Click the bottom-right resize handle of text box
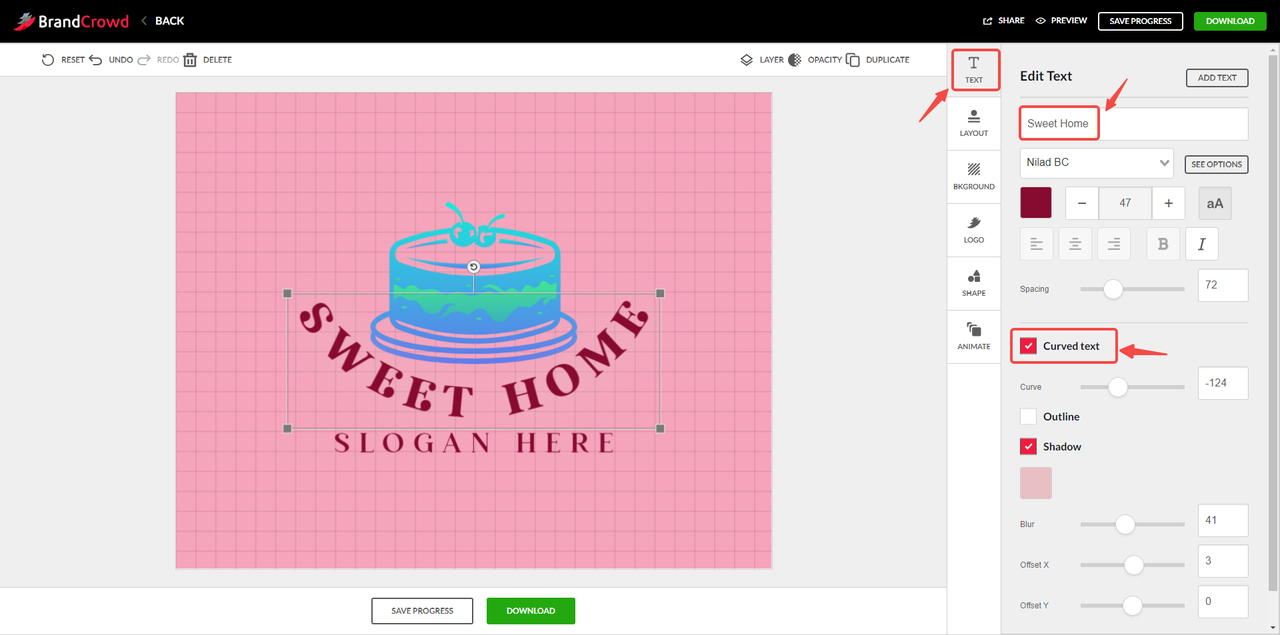Image resolution: width=1280 pixels, height=635 pixels. [x=660, y=428]
